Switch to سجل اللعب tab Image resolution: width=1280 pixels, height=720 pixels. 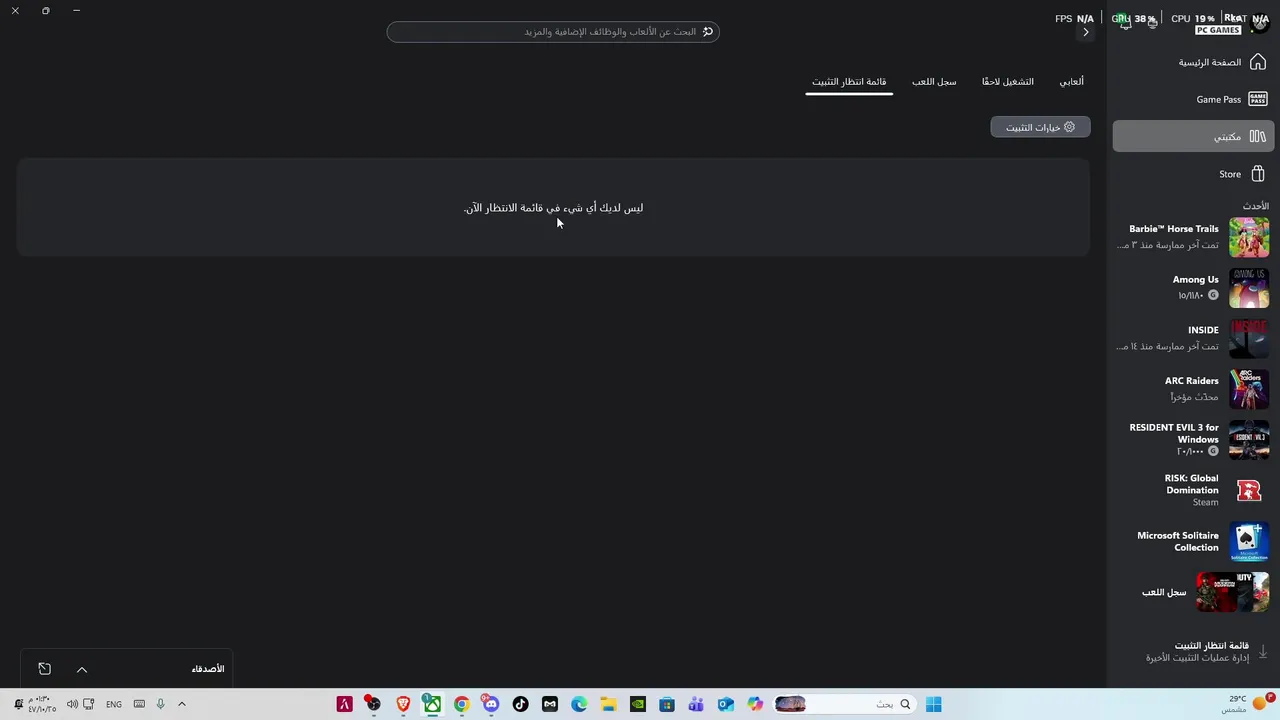[x=934, y=82]
